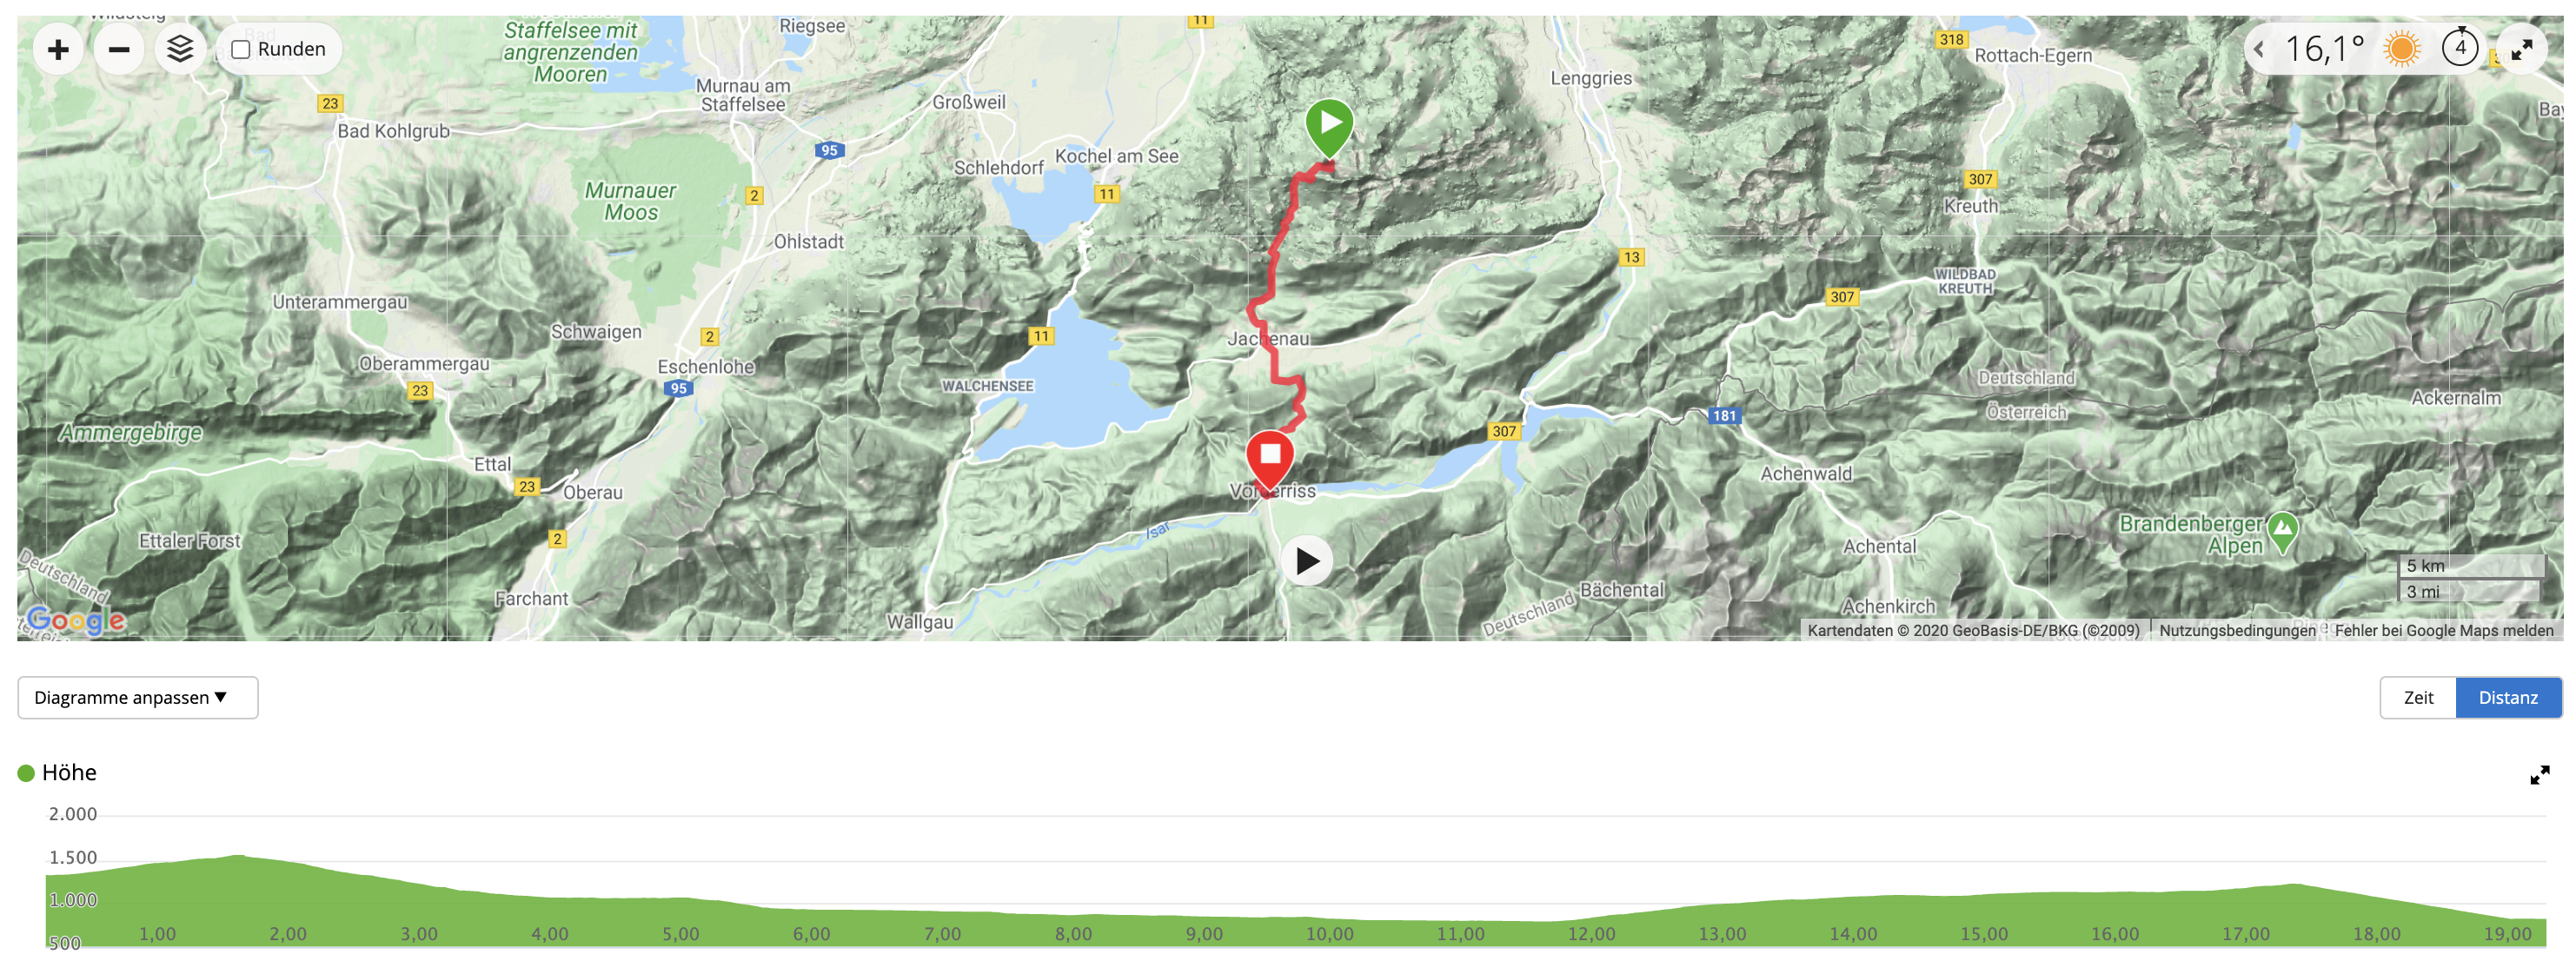Click the wind speed indicator showing 4
Screen dimensions: 2576x961
click(2459, 47)
